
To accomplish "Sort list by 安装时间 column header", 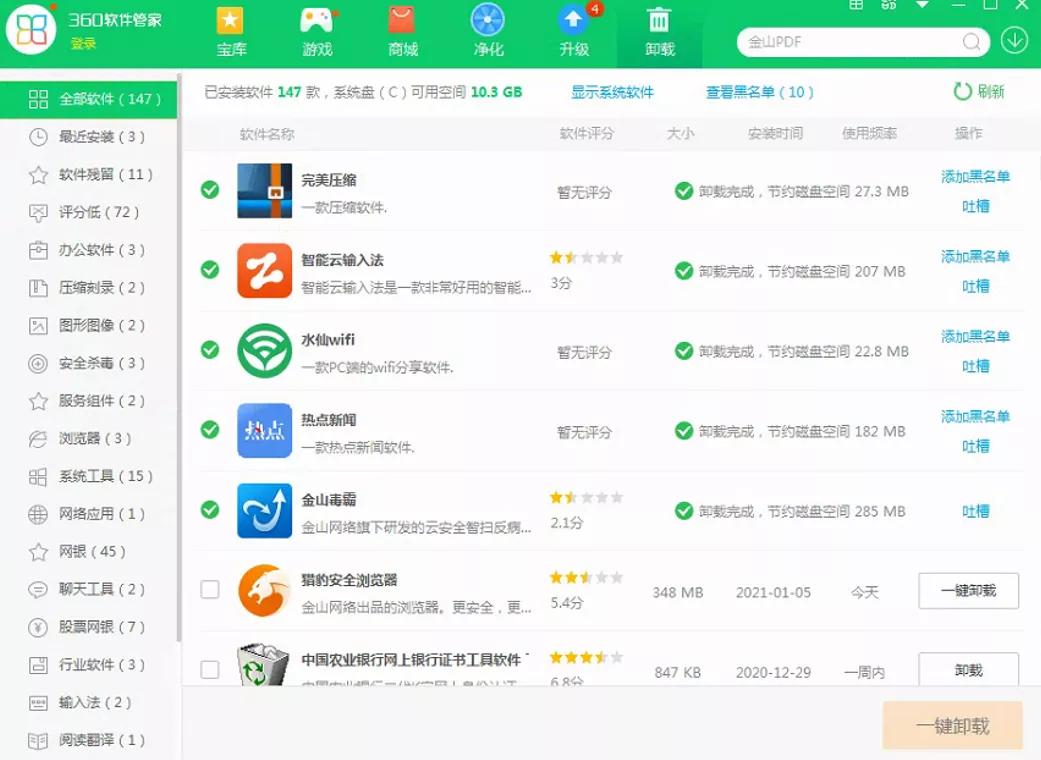I will (x=775, y=134).
